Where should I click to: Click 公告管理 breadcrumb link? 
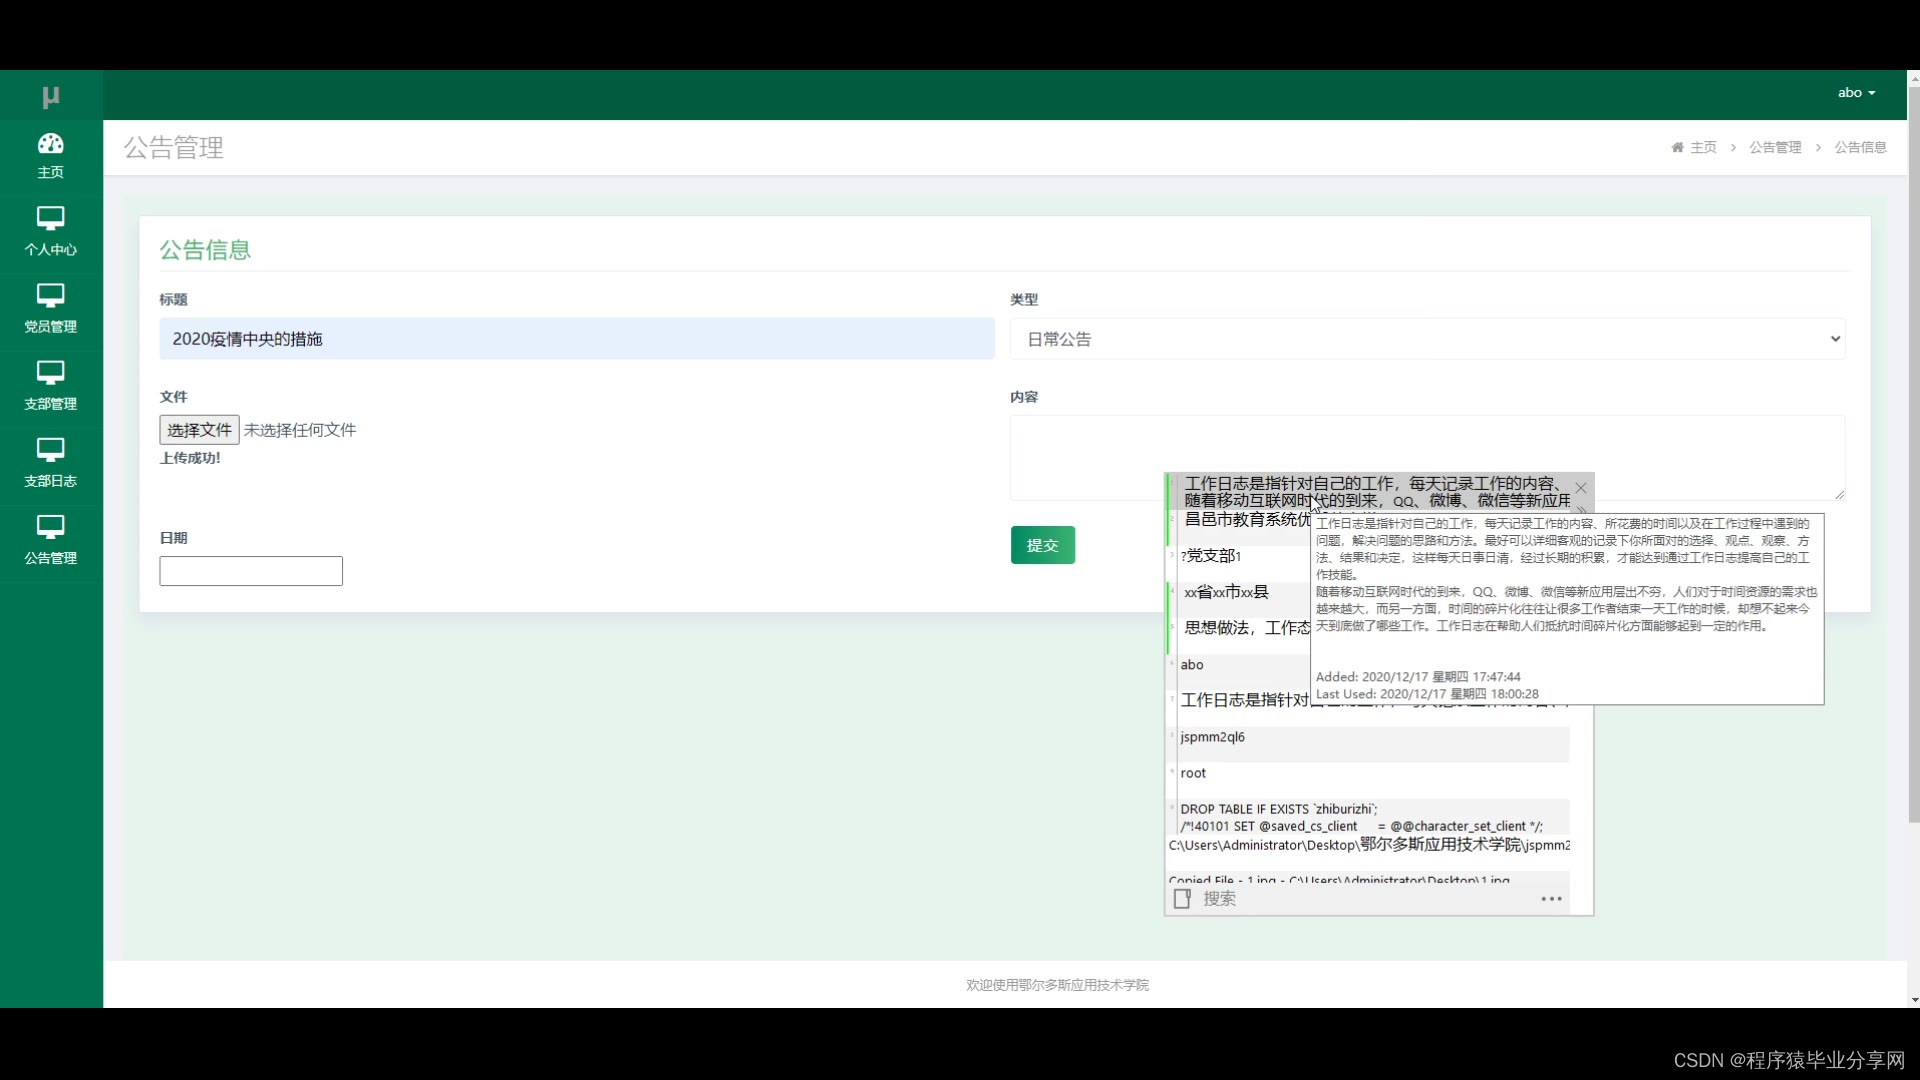click(1775, 147)
